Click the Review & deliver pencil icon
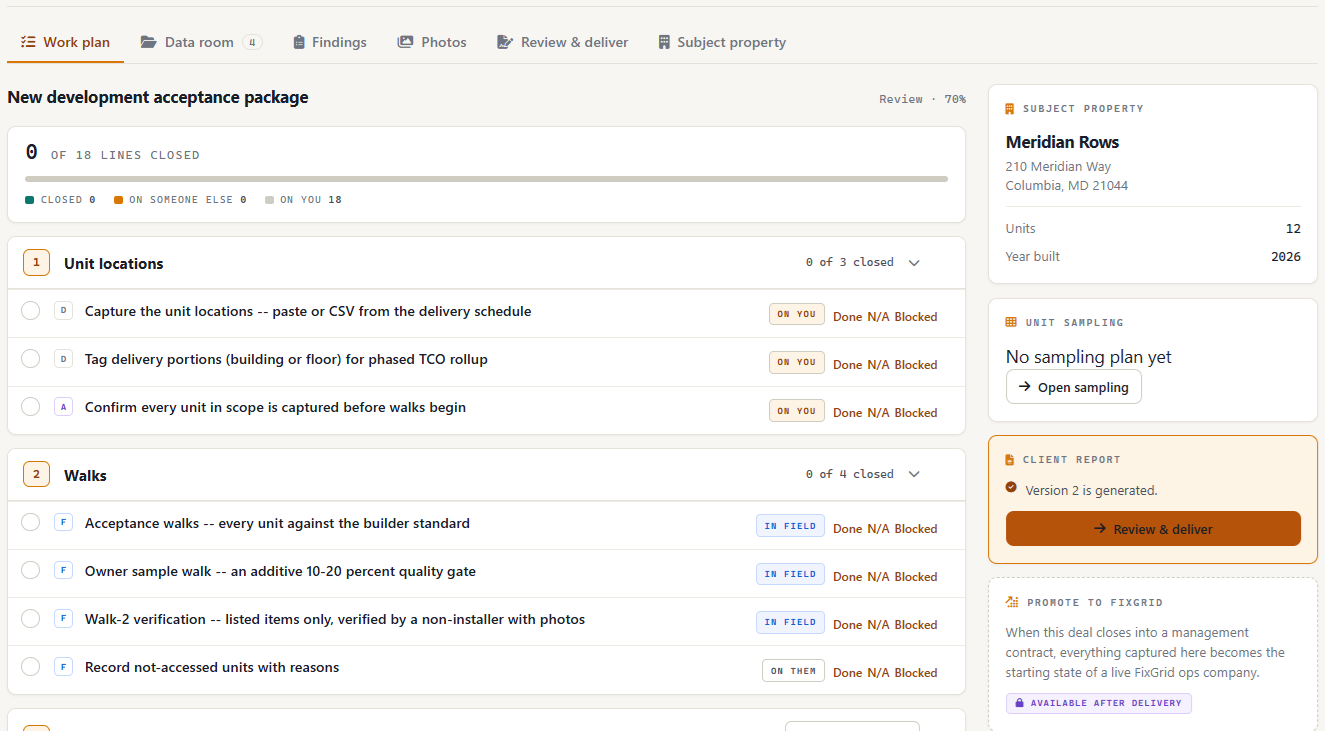This screenshot has width=1325, height=731. click(x=503, y=42)
